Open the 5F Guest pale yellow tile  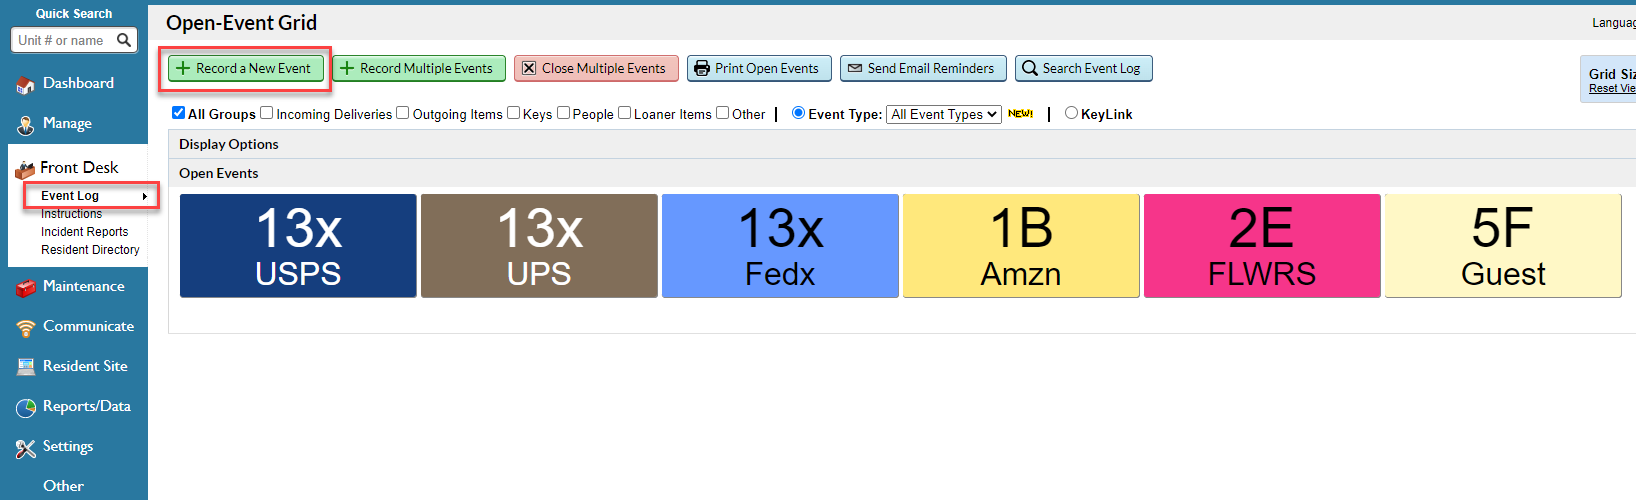(x=1503, y=246)
